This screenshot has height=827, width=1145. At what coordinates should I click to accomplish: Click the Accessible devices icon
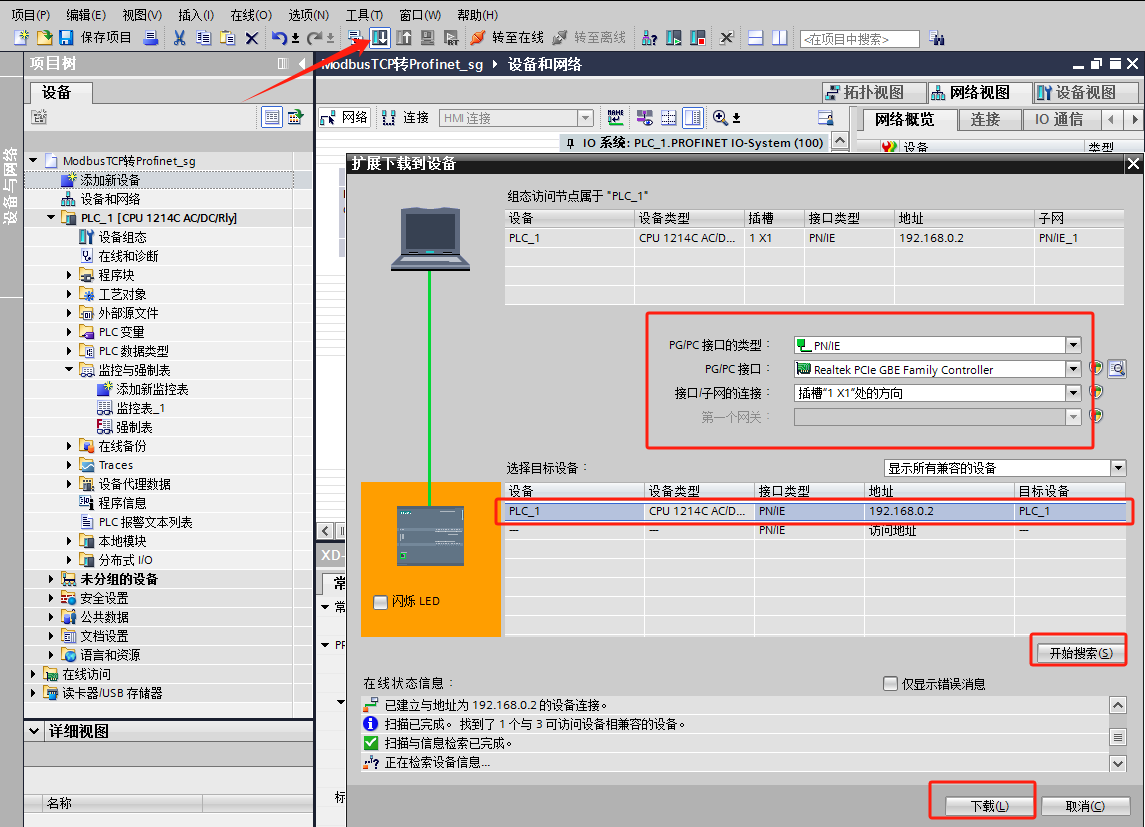click(x=649, y=38)
